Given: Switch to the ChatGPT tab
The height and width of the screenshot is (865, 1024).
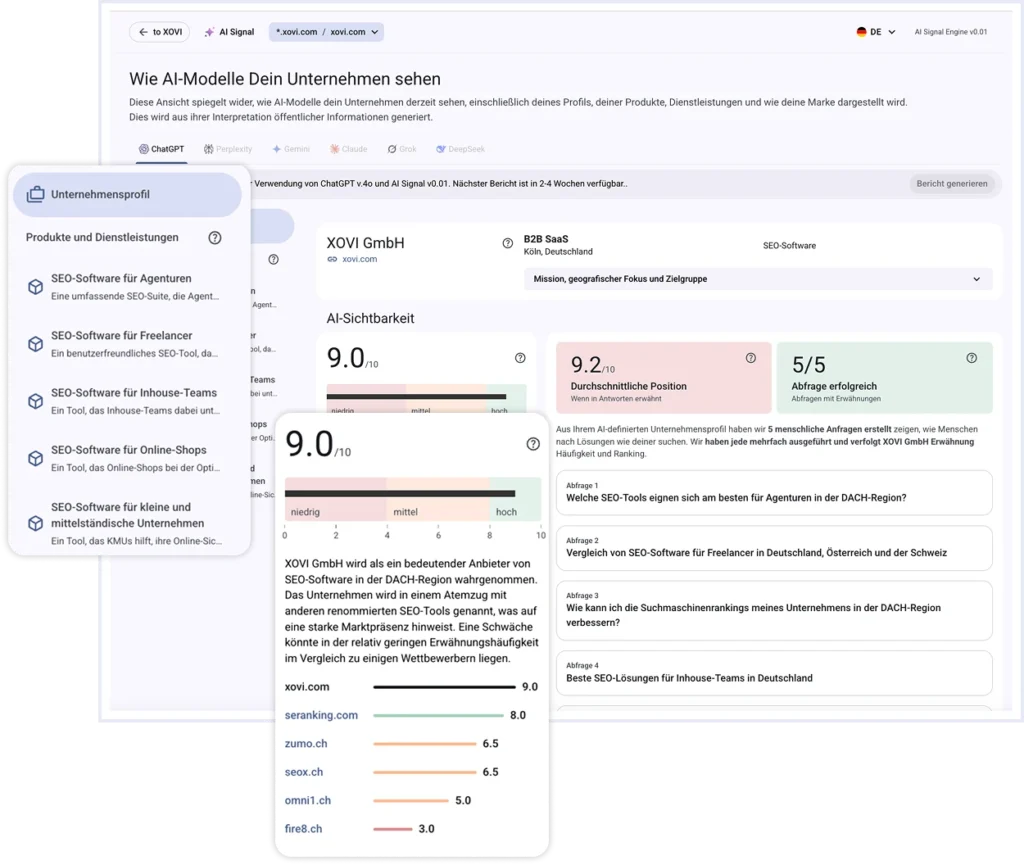Looking at the screenshot, I should (x=161, y=149).
